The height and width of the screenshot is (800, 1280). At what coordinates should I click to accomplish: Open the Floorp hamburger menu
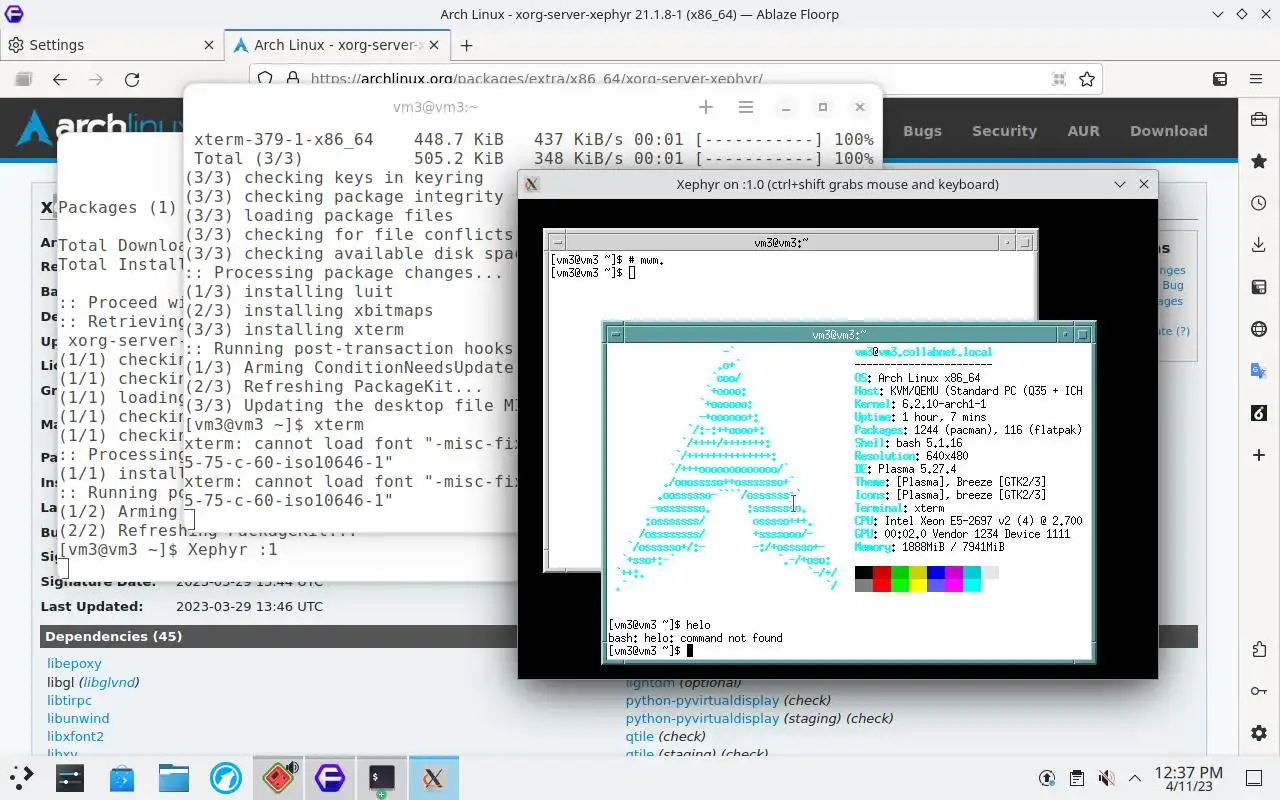[1256, 79]
